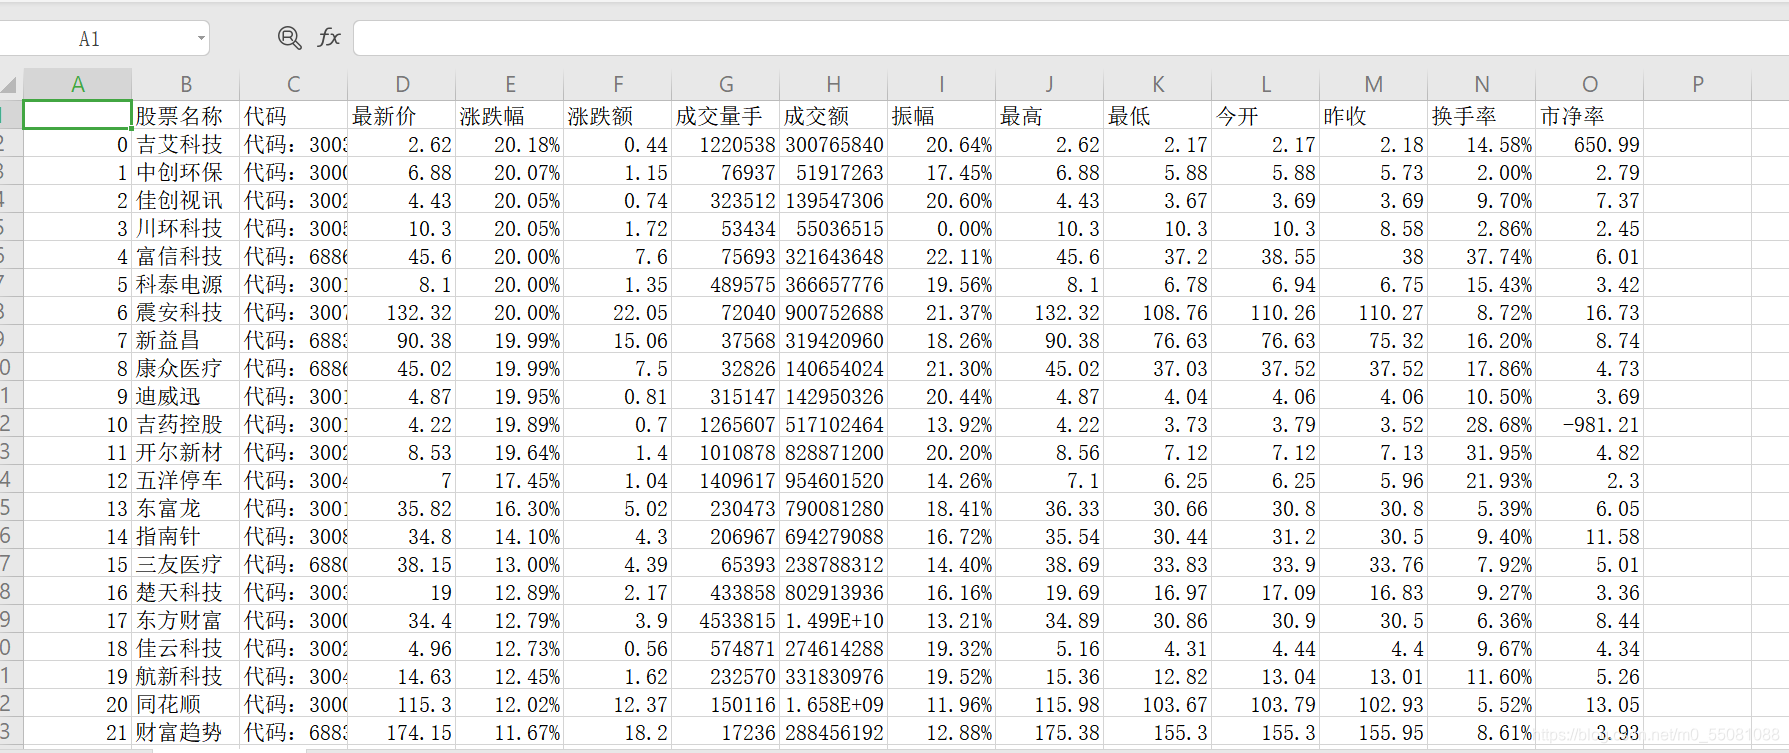The height and width of the screenshot is (753, 1789).
Task: Click the 成交量手 header cell
Action: [x=726, y=116]
